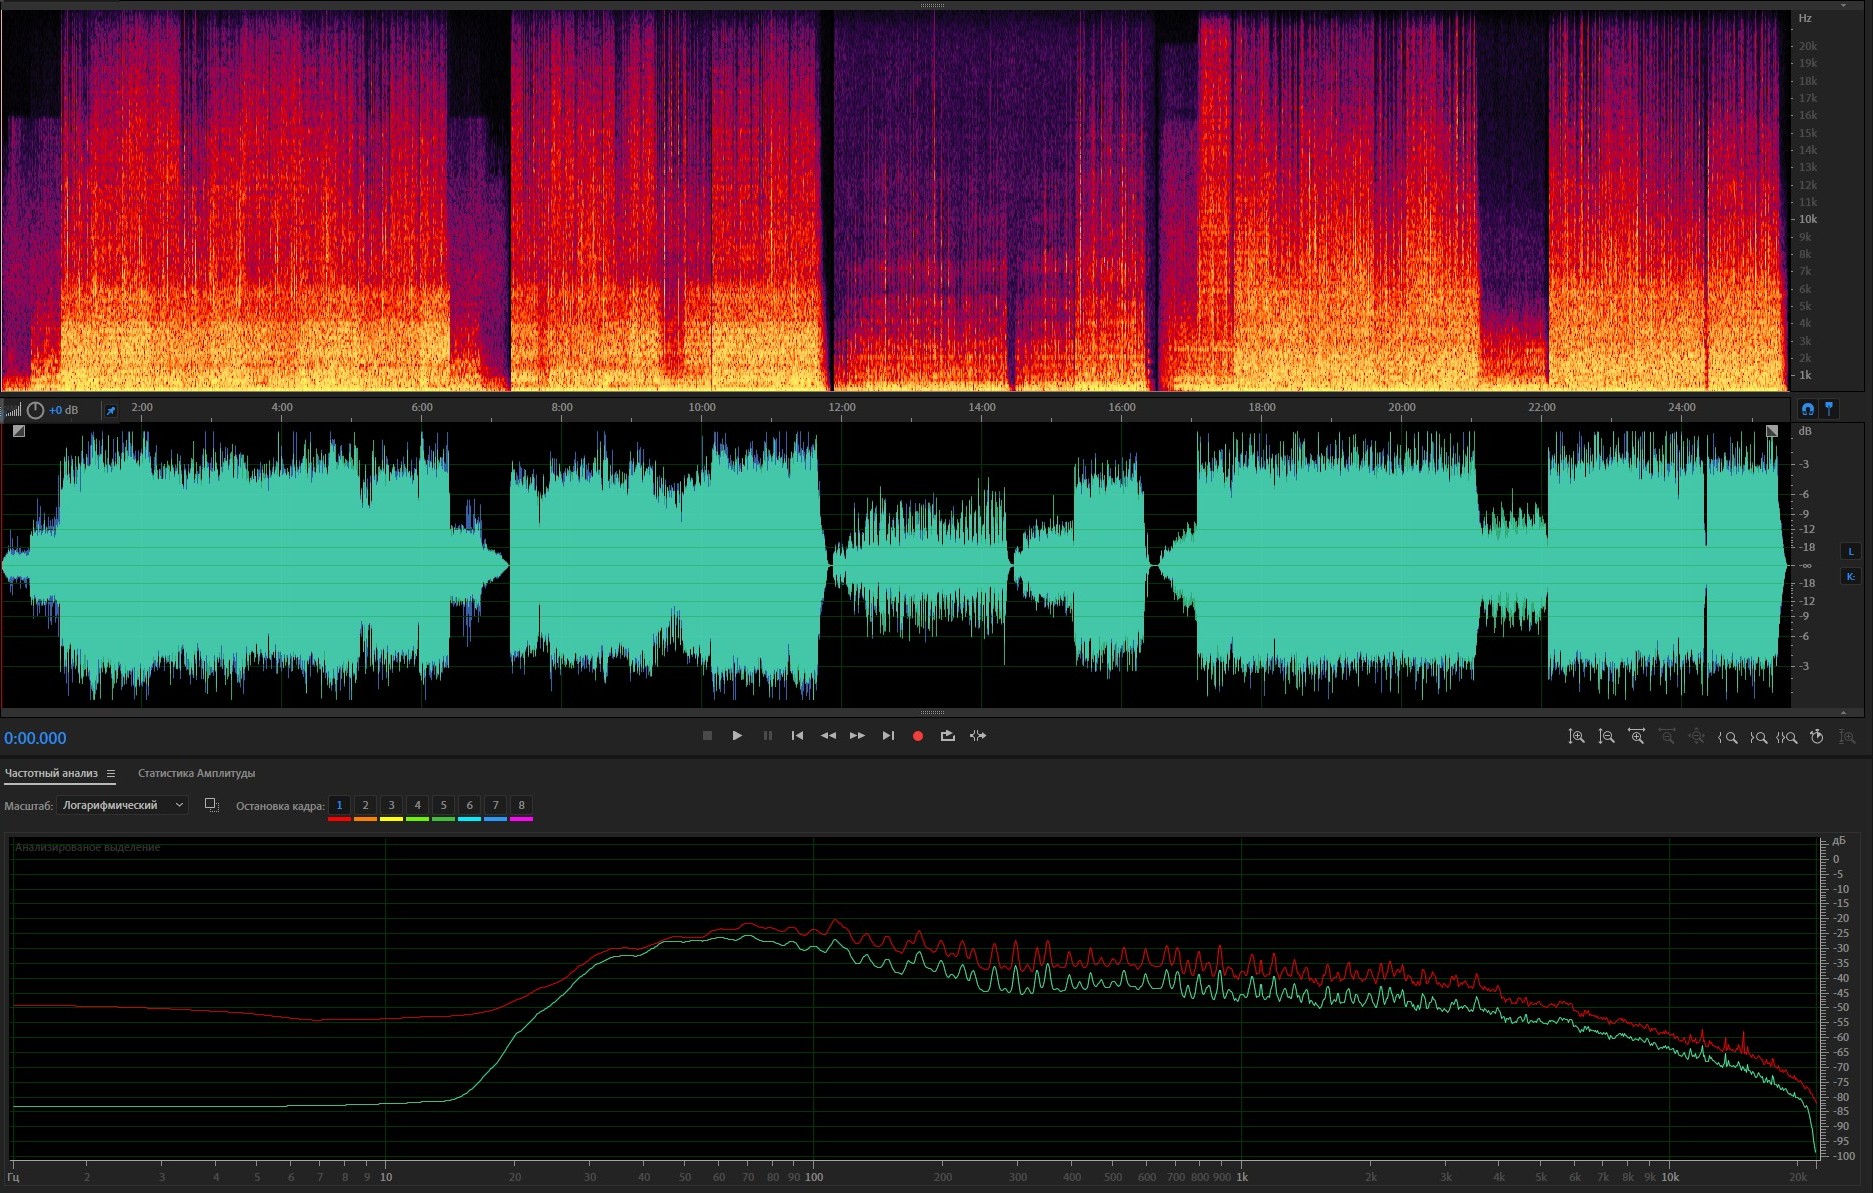The width and height of the screenshot is (1873, 1193).
Task: Toggle hold frame 5 button
Action: [x=443, y=806]
